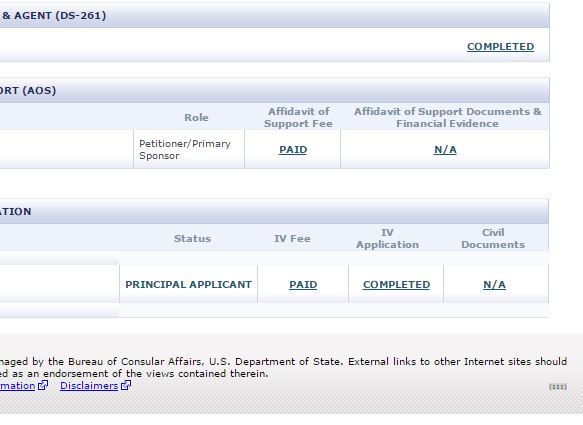Open N/A link under Financial Evidence column
Screen dimensions: 583x425
pos(445,149)
